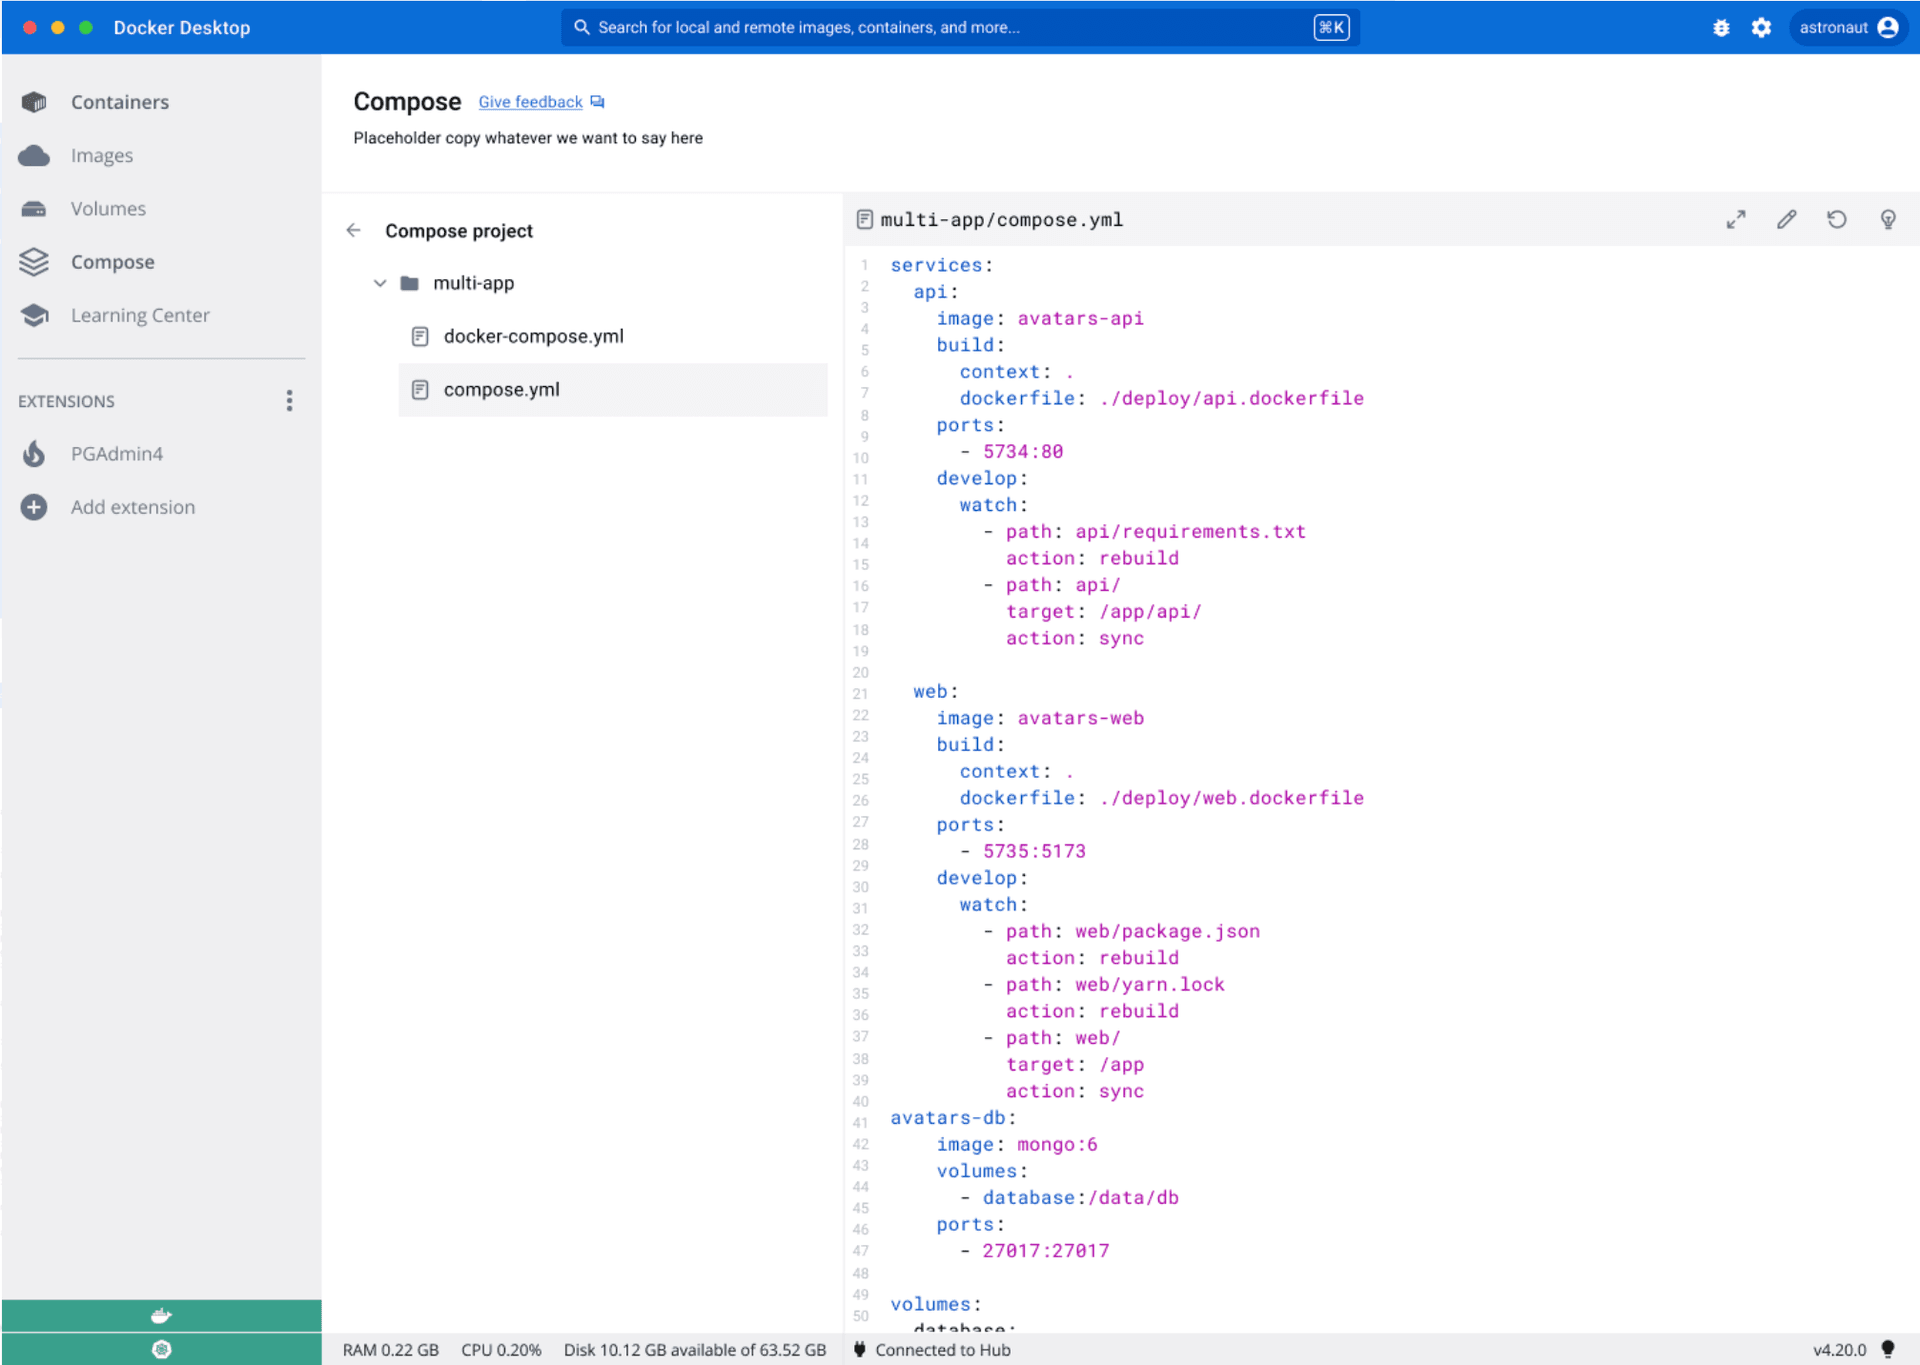
Task: Click the lightbulb tips icon in editor
Action: coord(1887,220)
